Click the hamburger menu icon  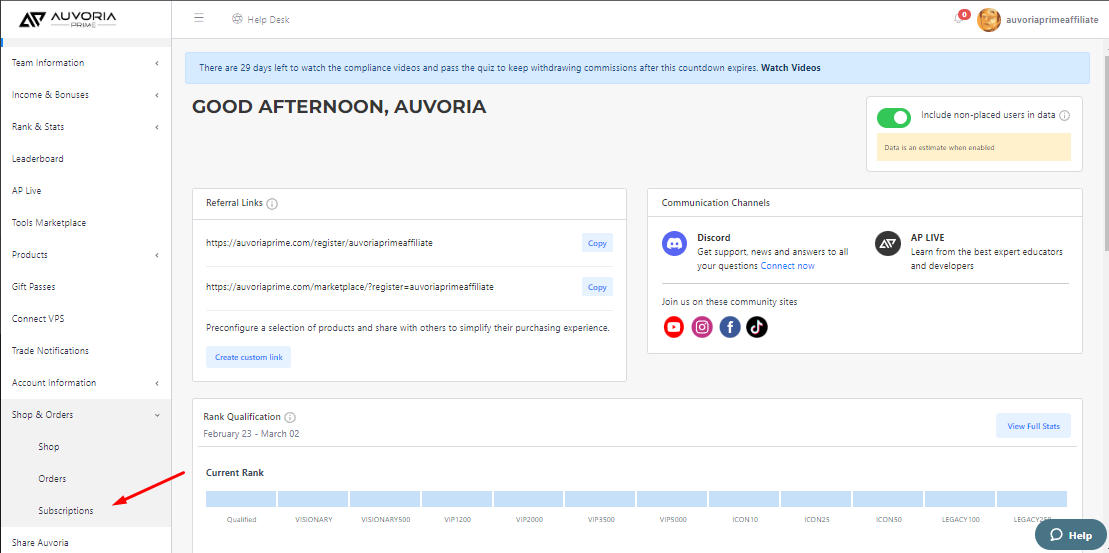pos(199,18)
